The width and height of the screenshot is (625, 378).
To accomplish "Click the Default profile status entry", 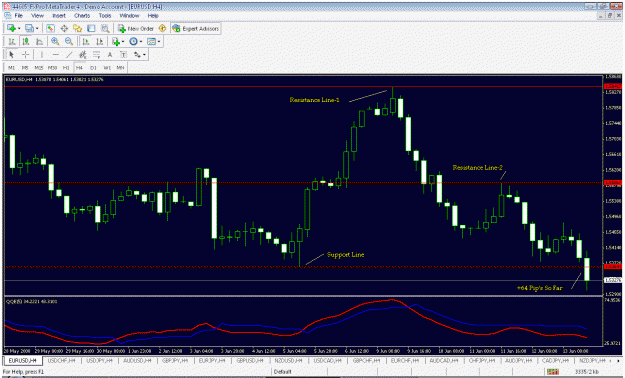I will tap(283, 372).
